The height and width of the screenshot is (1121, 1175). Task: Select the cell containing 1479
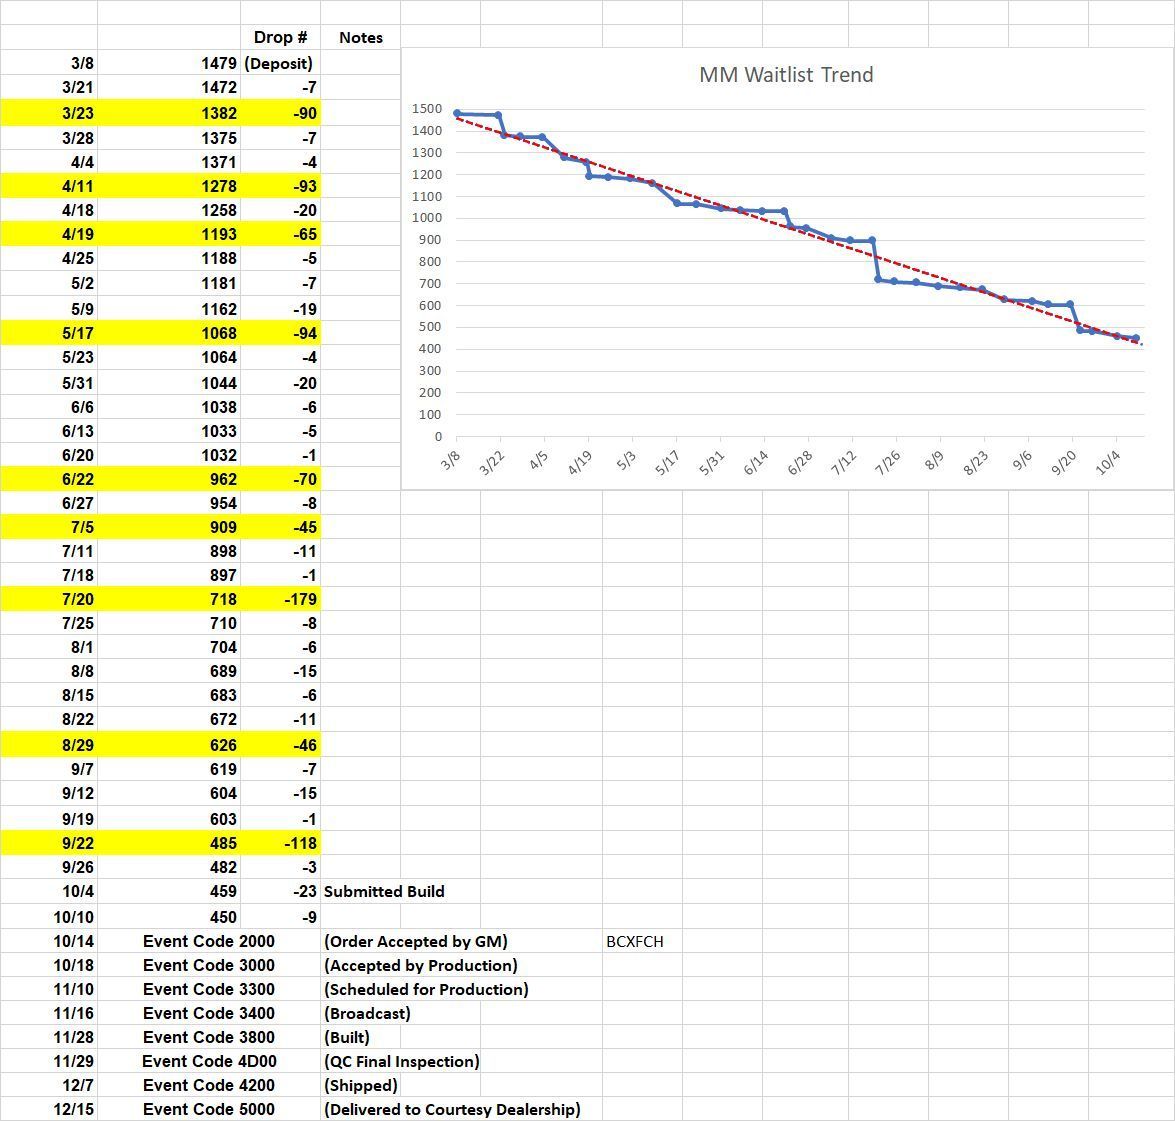(222, 62)
